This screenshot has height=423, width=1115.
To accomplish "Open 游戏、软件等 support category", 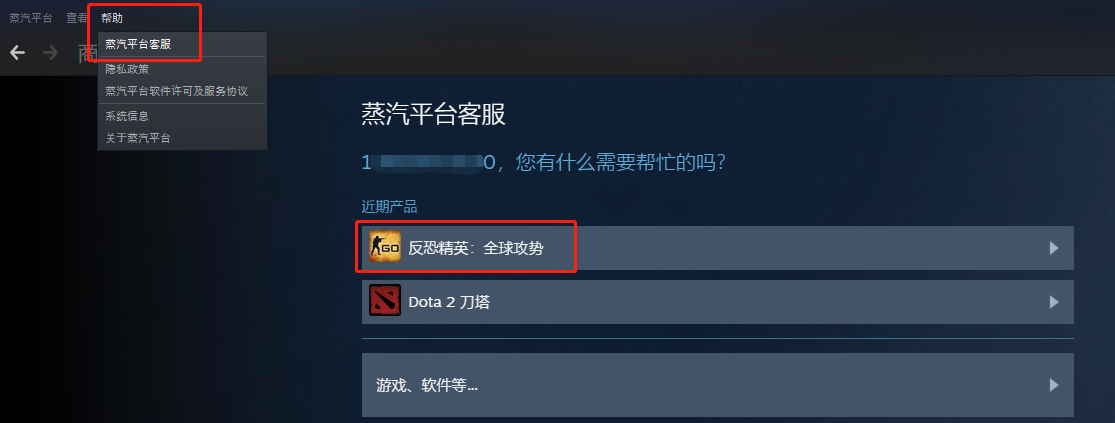I will (717, 385).
